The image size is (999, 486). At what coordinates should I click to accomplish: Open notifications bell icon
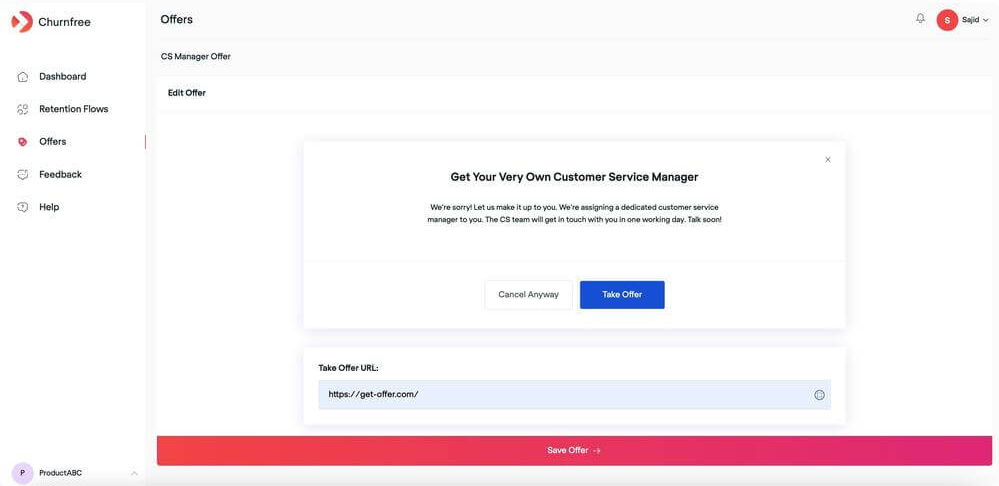pos(920,18)
